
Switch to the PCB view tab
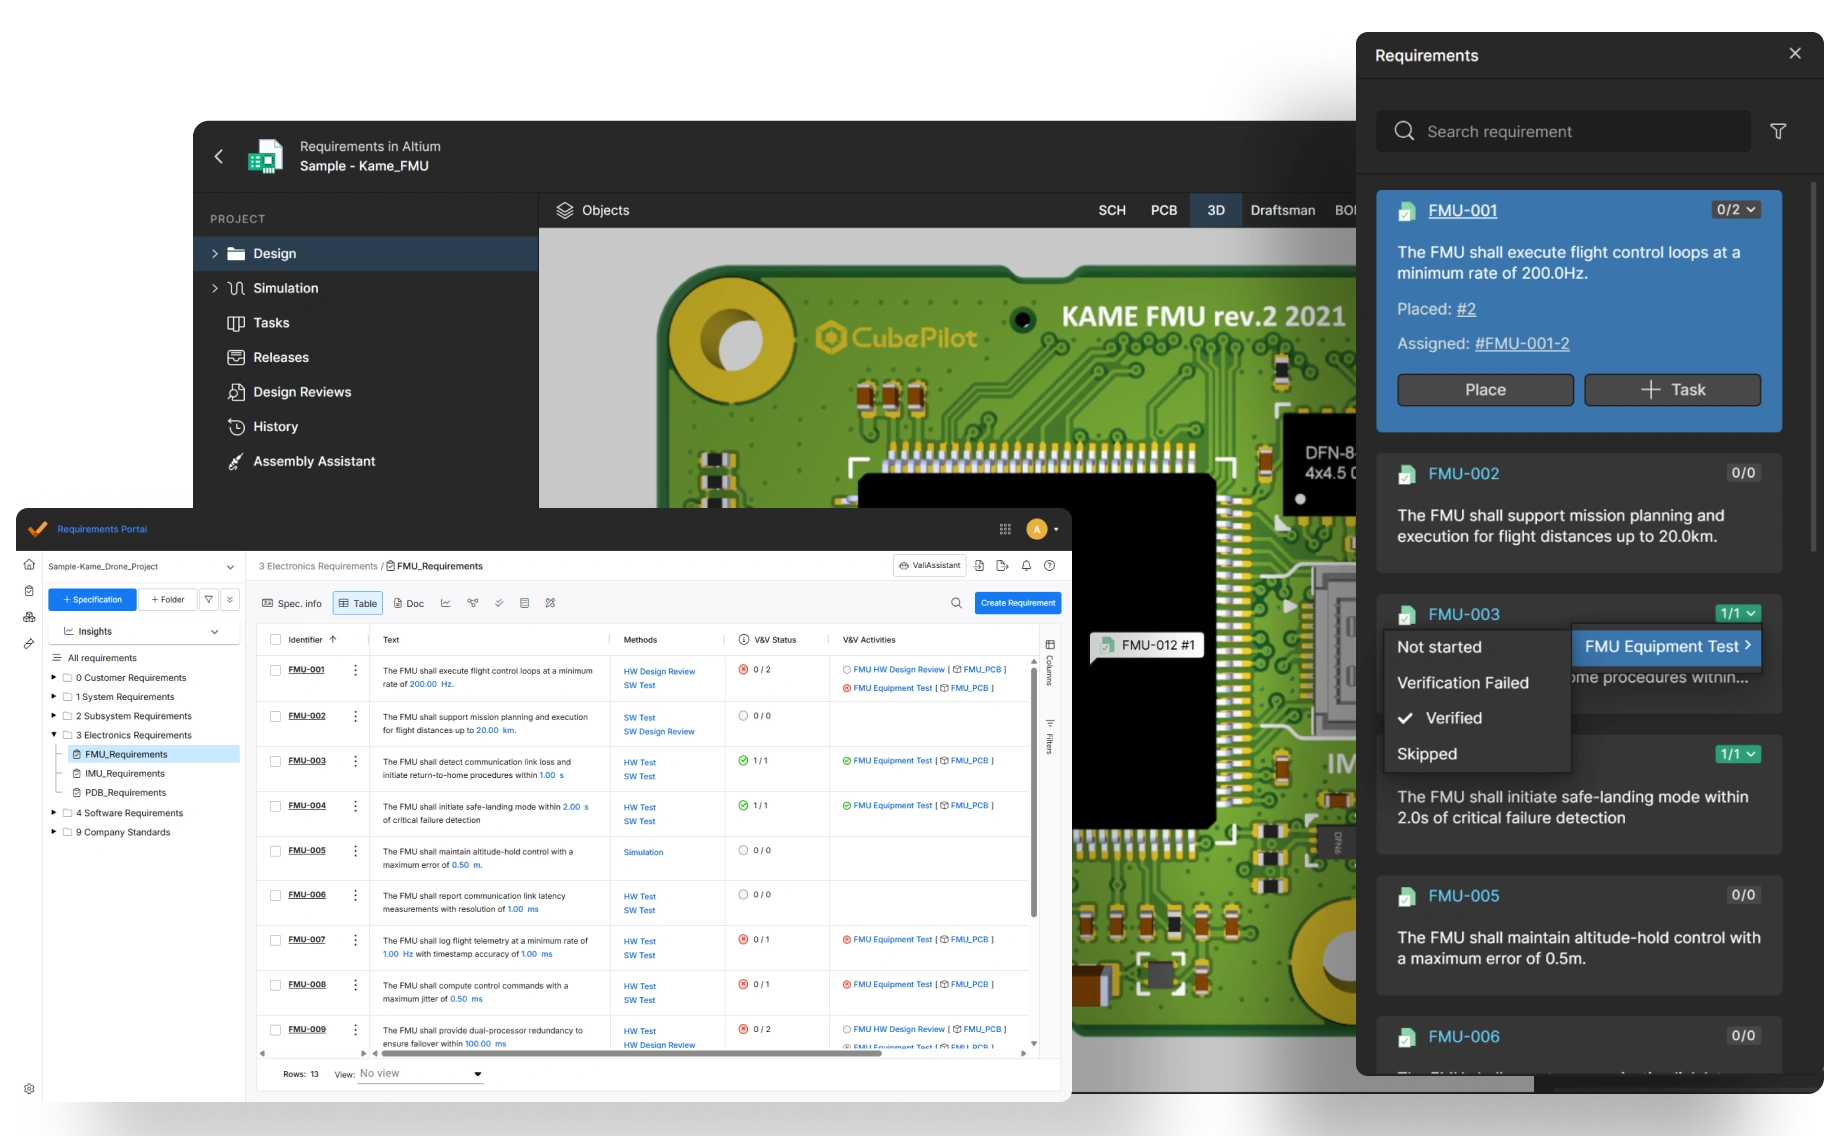(x=1163, y=210)
